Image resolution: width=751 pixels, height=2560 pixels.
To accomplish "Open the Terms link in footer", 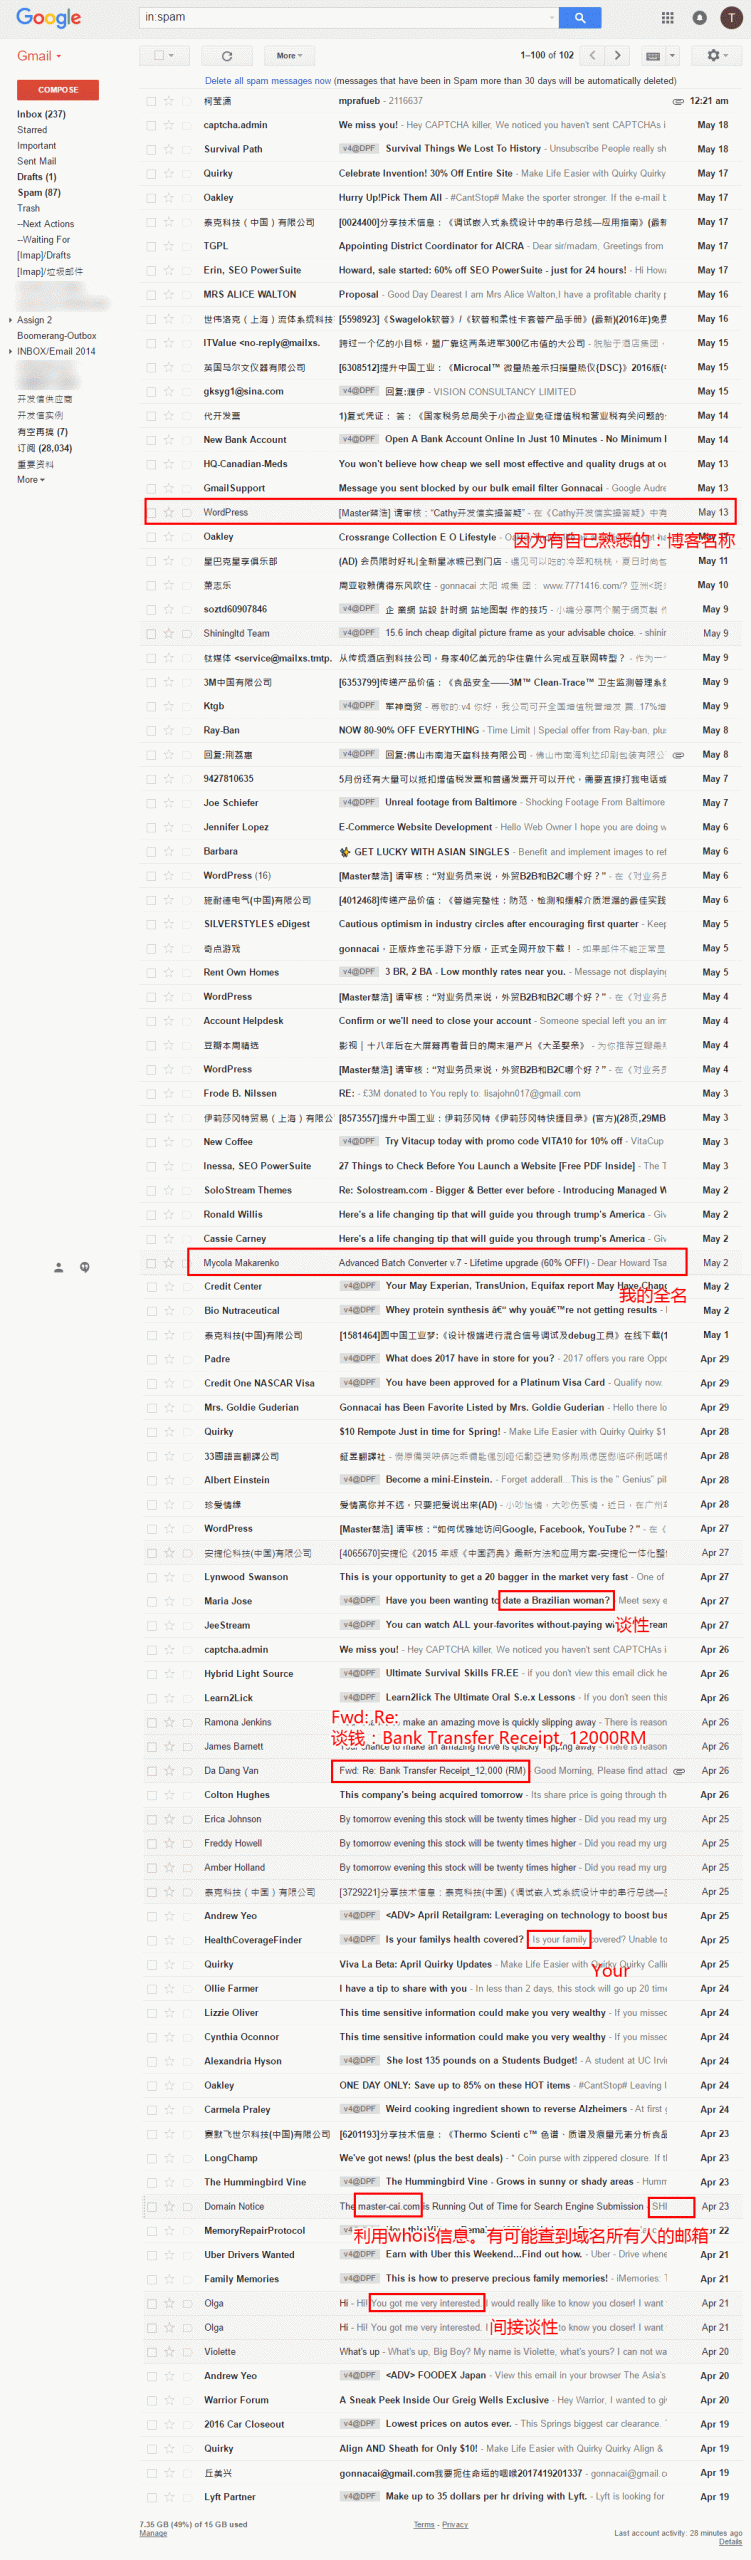I will click(424, 2525).
